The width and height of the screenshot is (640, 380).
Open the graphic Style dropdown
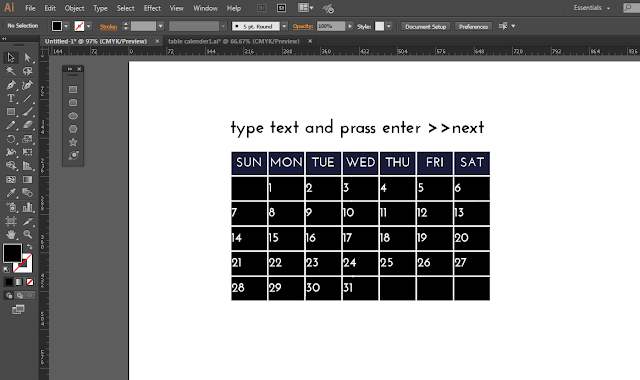point(389,26)
